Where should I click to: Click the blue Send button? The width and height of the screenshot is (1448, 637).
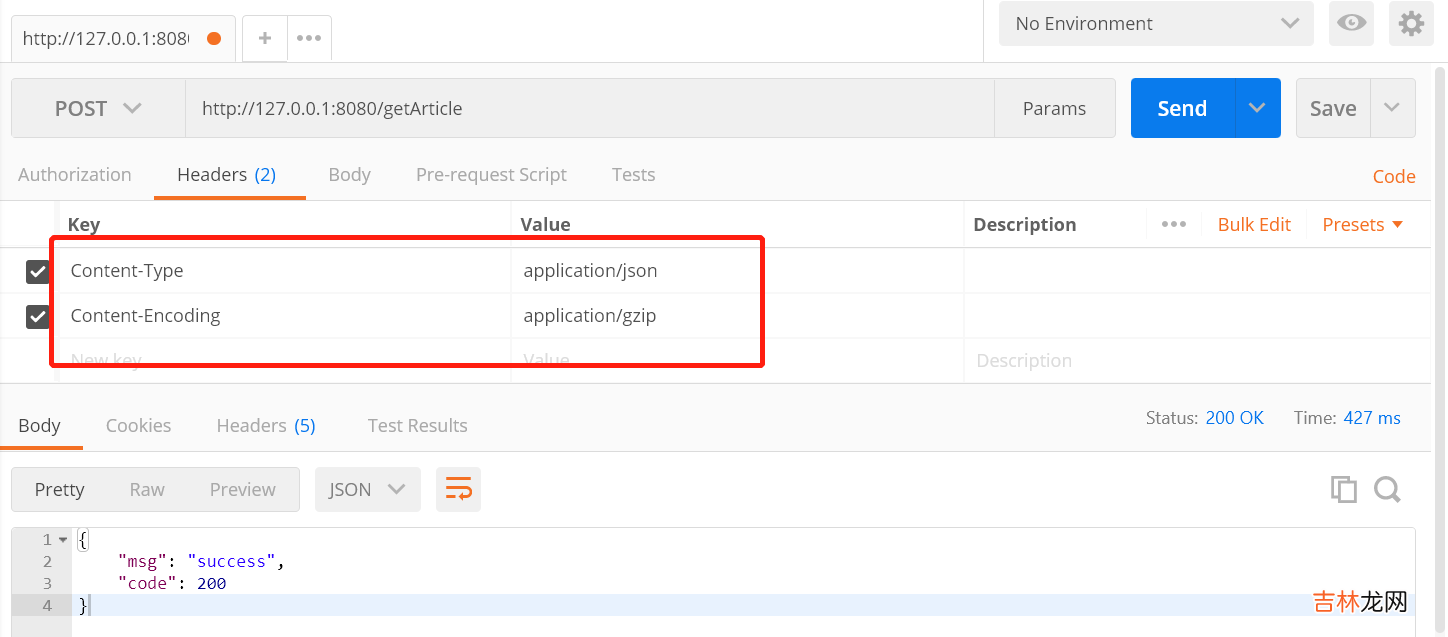(x=1182, y=108)
